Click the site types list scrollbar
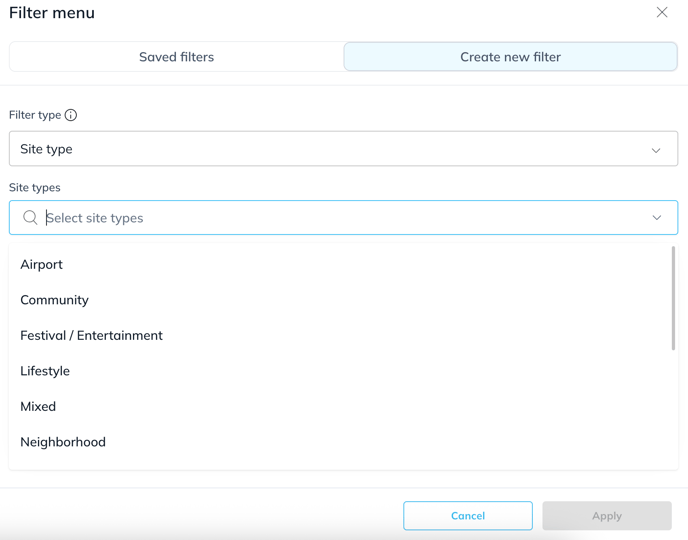The height and width of the screenshot is (540, 688). pyautogui.click(x=673, y=300)
